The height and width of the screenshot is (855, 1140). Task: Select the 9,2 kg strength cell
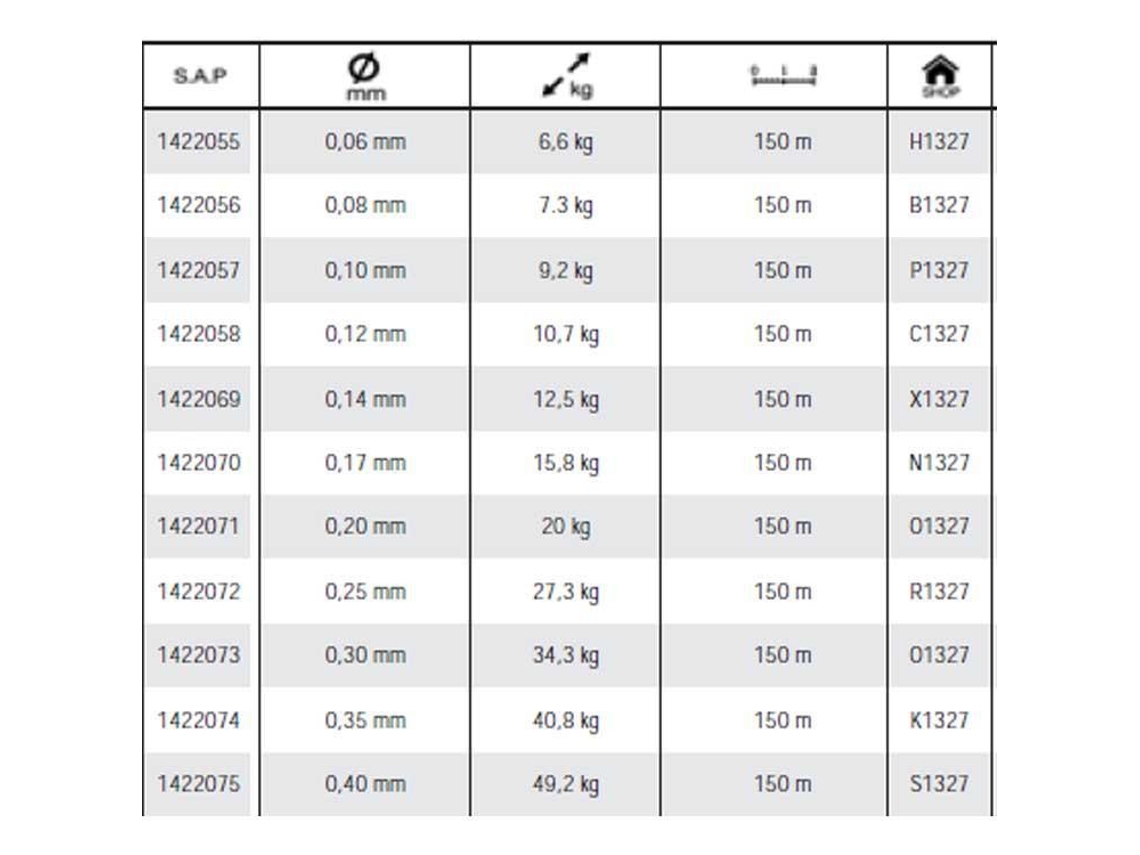click(566, 270)
